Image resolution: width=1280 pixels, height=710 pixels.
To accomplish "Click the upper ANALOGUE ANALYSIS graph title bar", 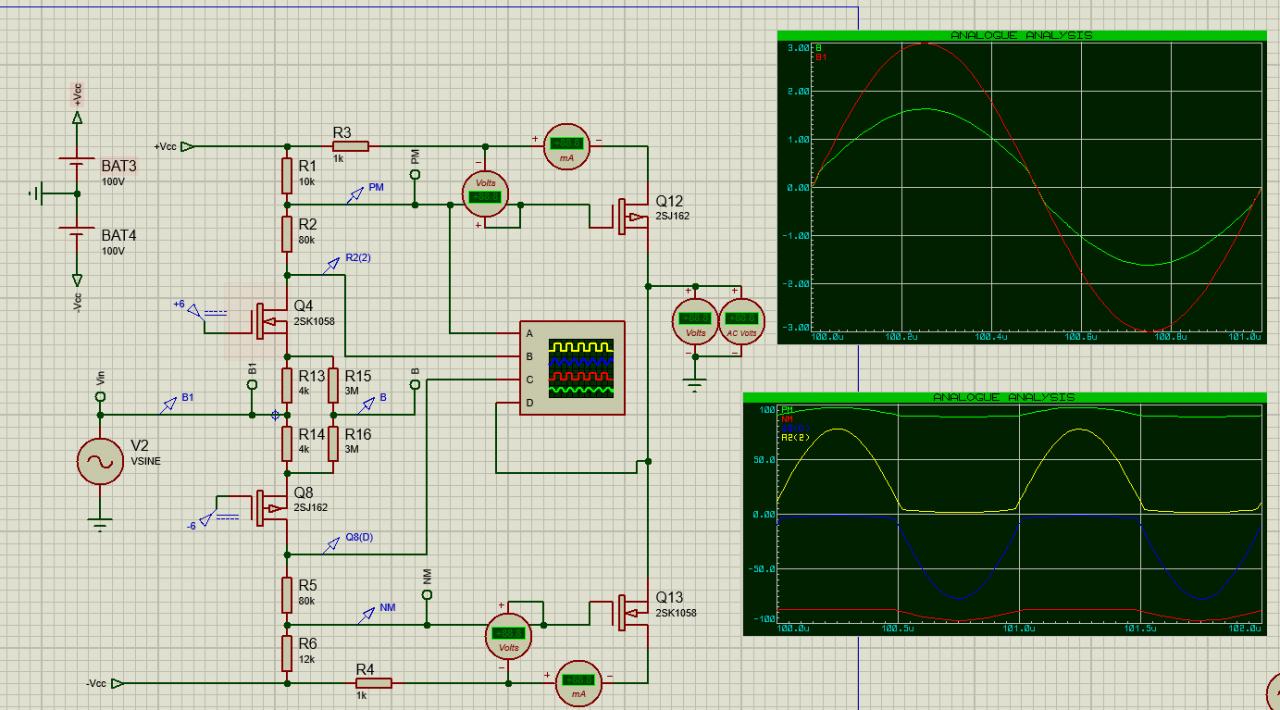I will [1021, 36].
